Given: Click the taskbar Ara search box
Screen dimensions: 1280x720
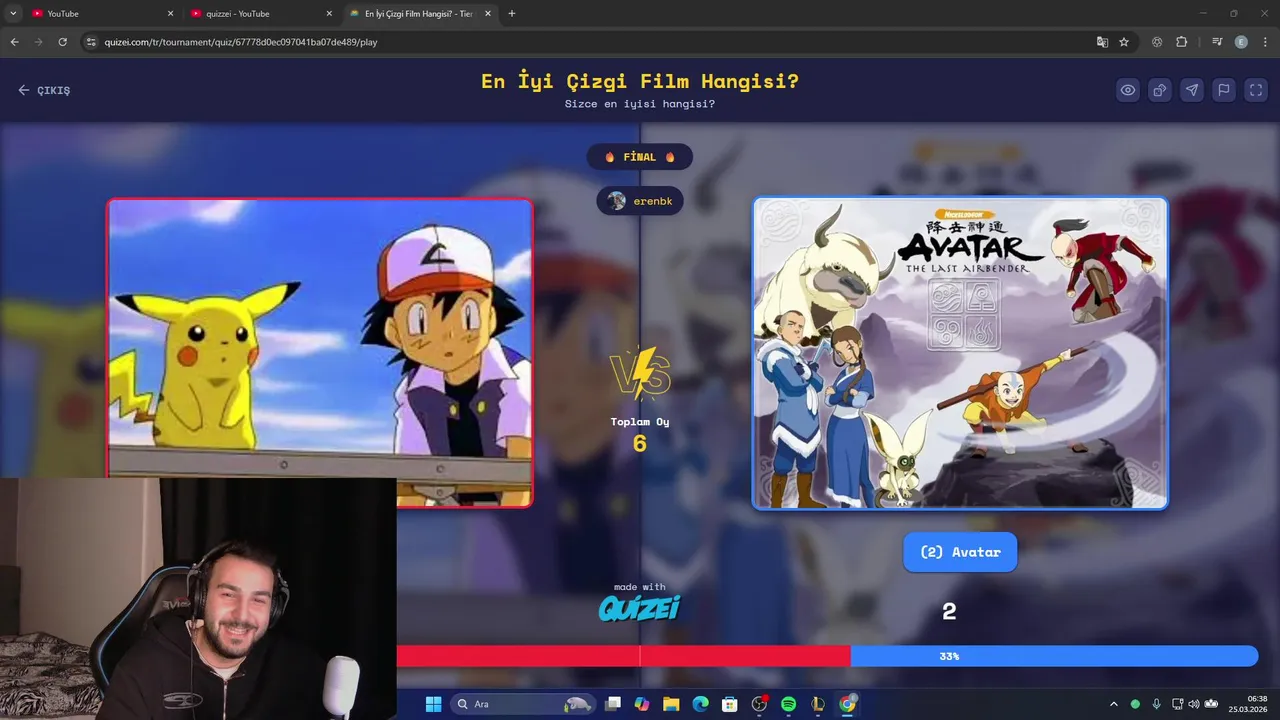Looking at the screenshot, I should tap(523, 704).
